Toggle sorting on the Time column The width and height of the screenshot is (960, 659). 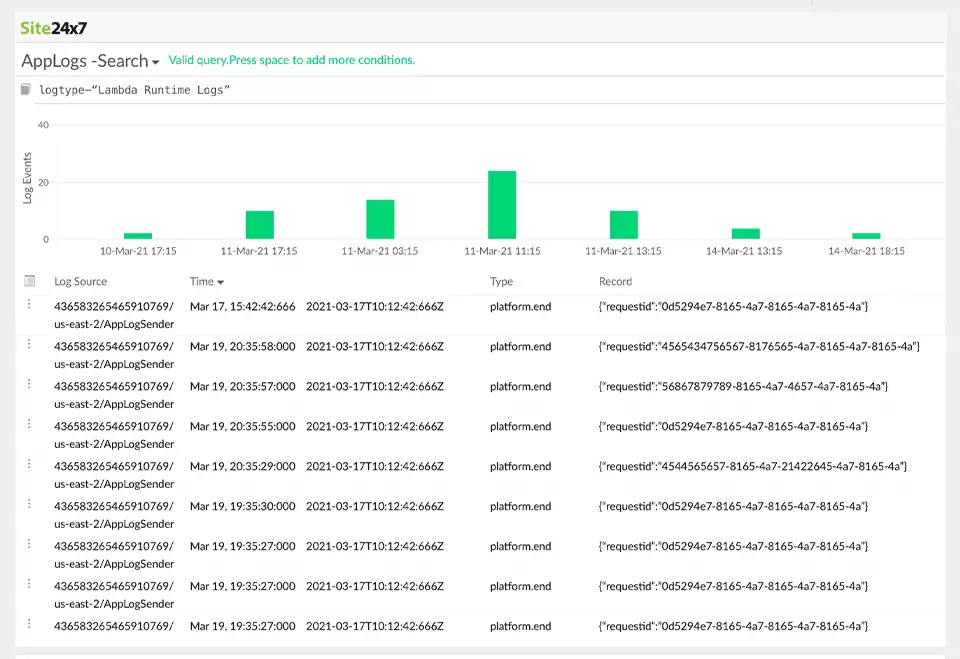205,281
